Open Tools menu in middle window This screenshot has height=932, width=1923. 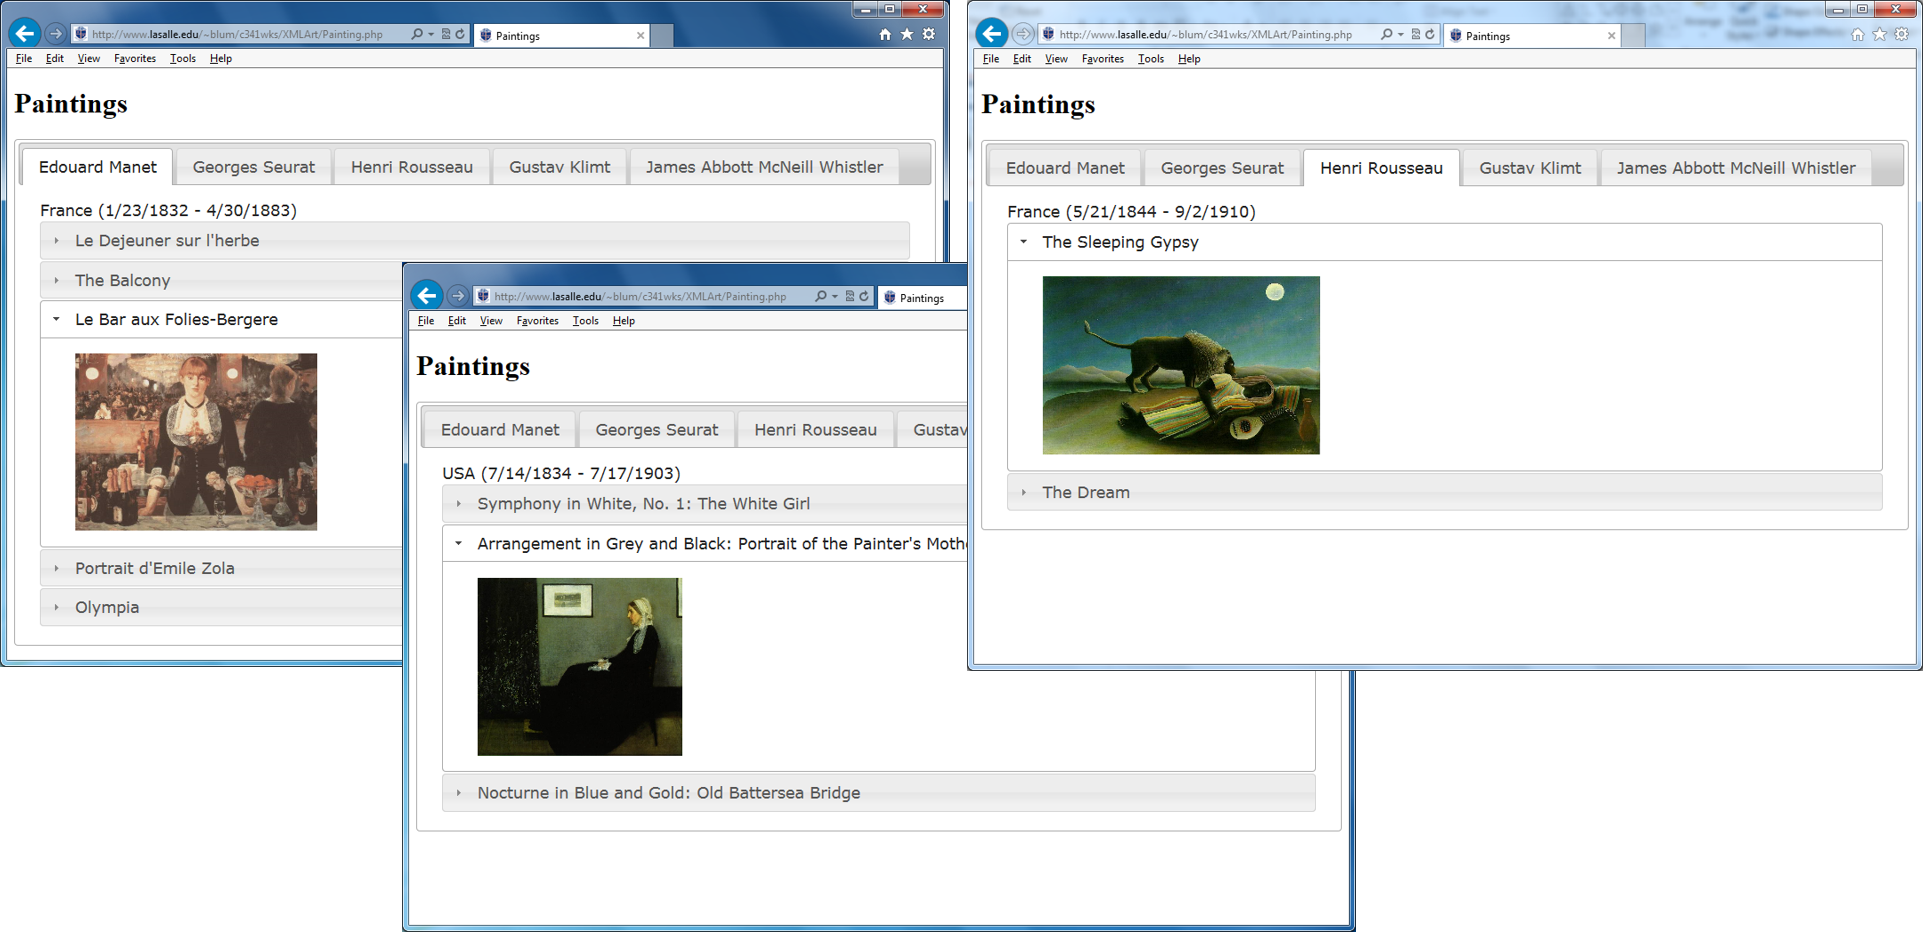586,320
